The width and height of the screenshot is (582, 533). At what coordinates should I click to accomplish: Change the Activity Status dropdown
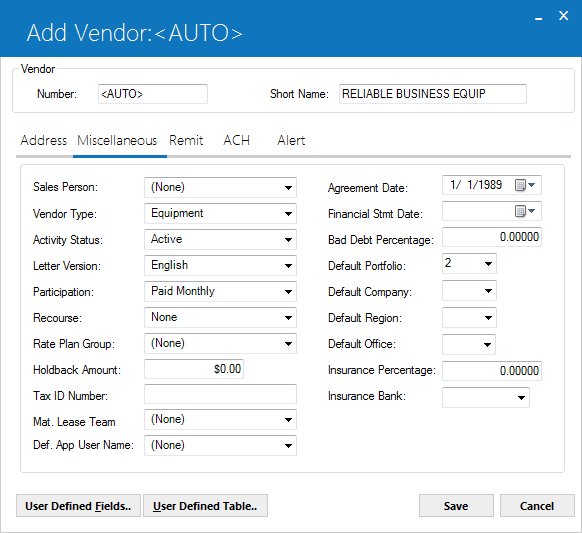tap(220, 239)
